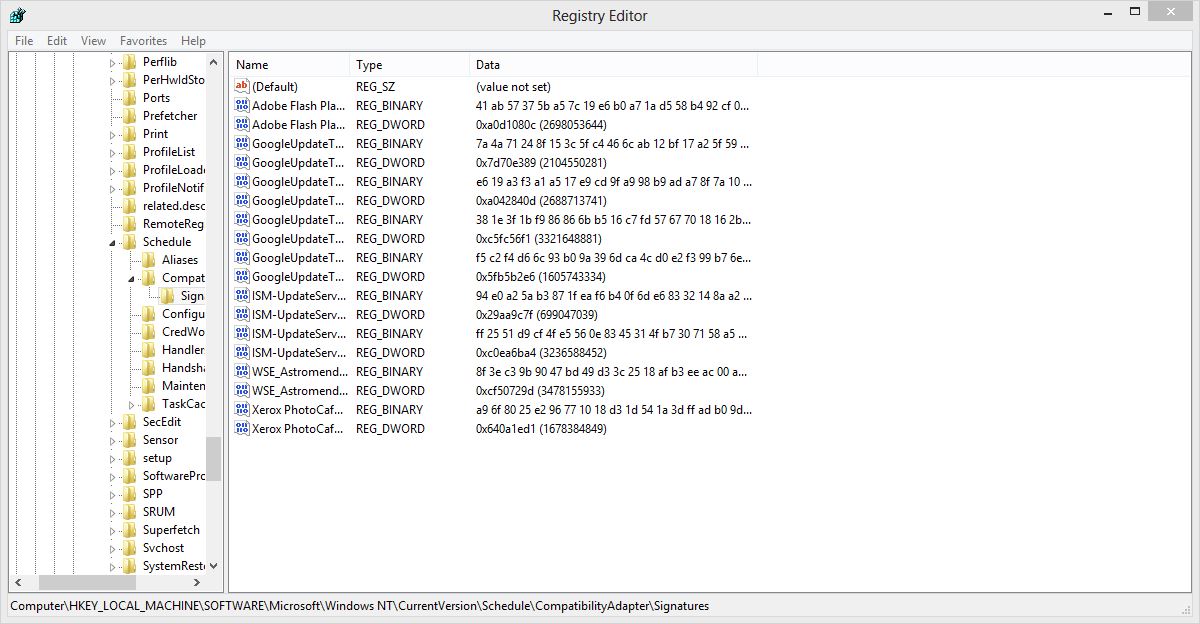Image resolution: width=1200 pixels, height=624 pixels.
Task: Click icon of ISM-UpdateService value 0x29aa9c7f
Action: pos(241,315)
